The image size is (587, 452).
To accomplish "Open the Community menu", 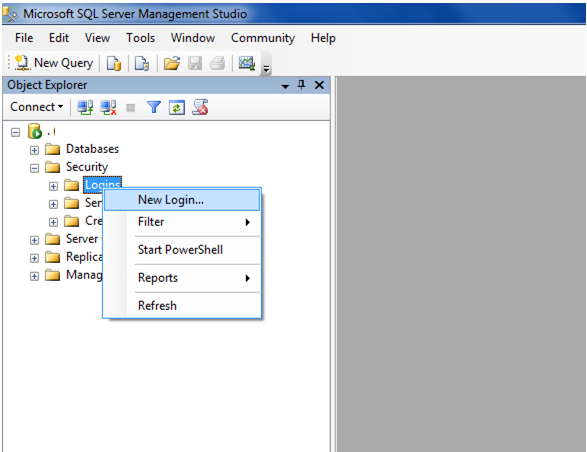I will pyautogui.click(x=263, y=38).
